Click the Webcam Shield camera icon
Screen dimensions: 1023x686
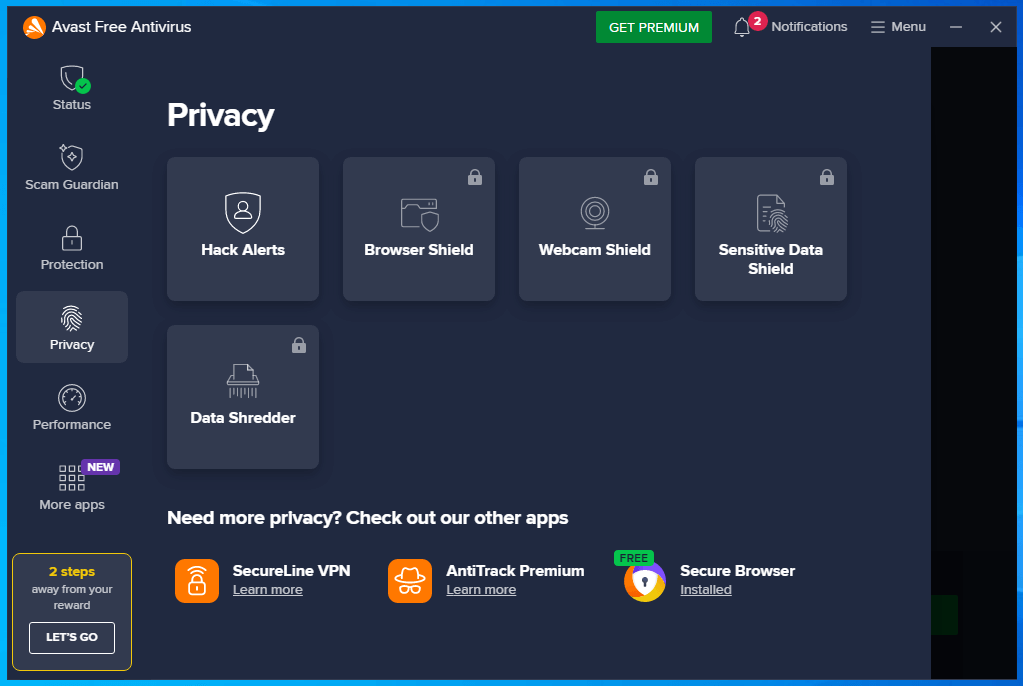(x=594, y=213)
